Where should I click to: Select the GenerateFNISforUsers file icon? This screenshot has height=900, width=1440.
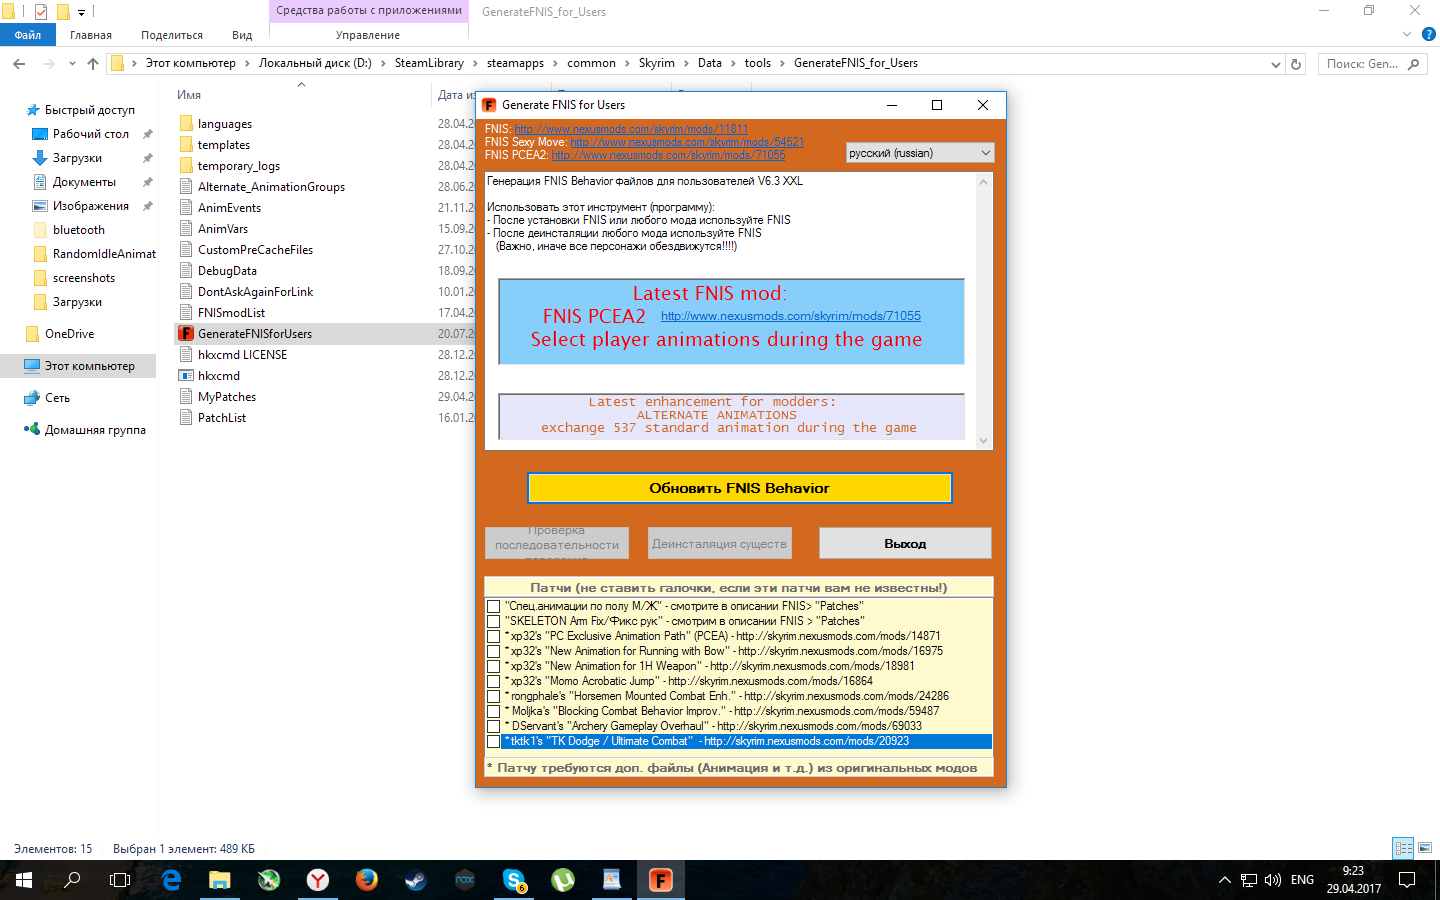tap(186, 333)
